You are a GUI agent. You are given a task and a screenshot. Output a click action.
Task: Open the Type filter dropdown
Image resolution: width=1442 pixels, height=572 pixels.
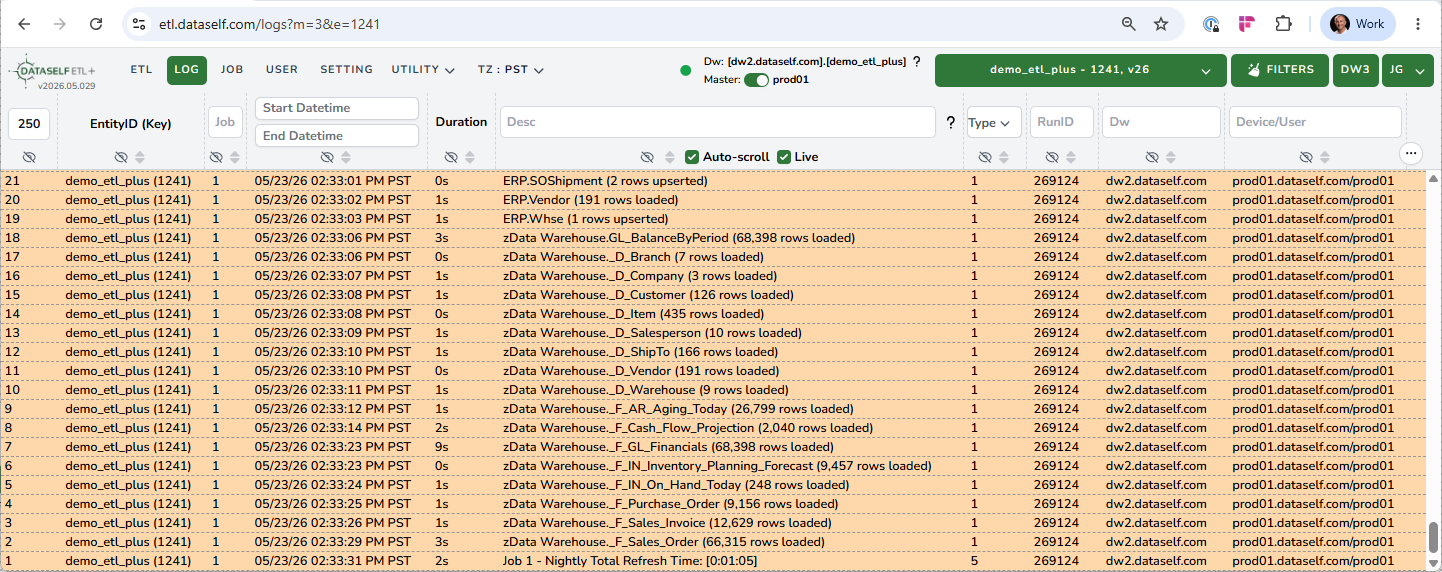[994, 122]
